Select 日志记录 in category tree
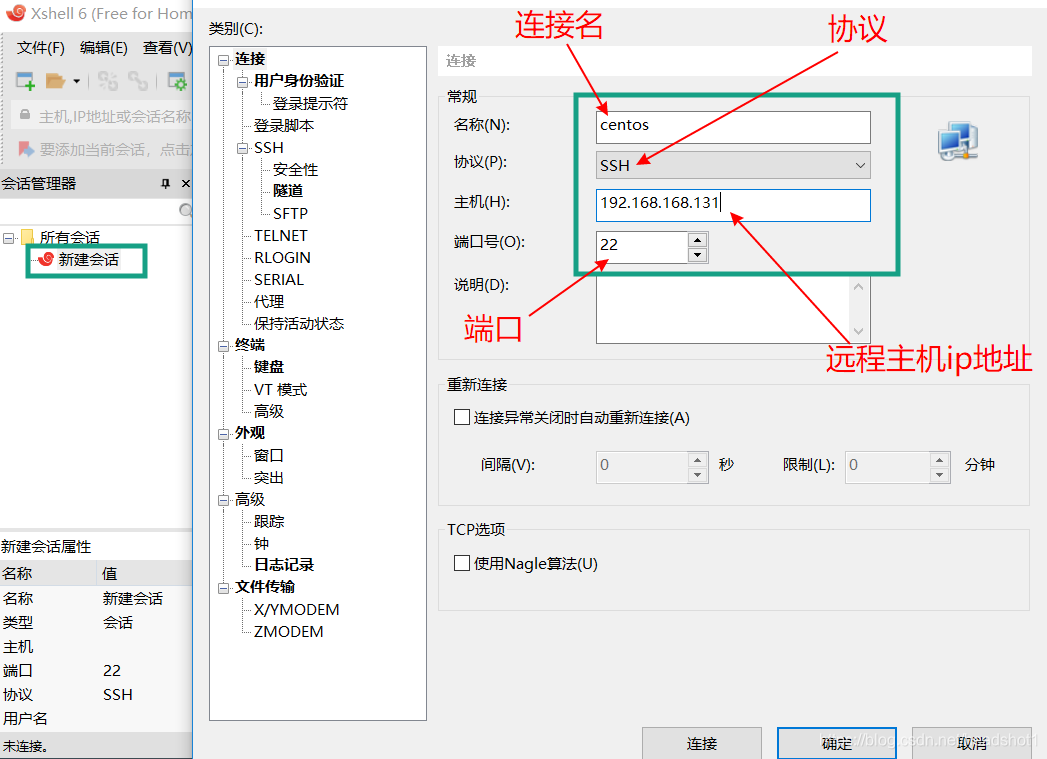This screenshot has width=1047, height=759. (x=284, y=565)
